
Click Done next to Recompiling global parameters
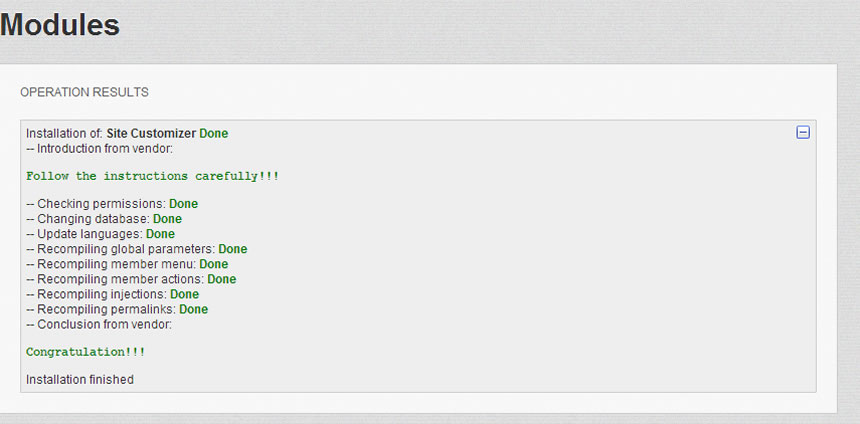pos(233,249)
